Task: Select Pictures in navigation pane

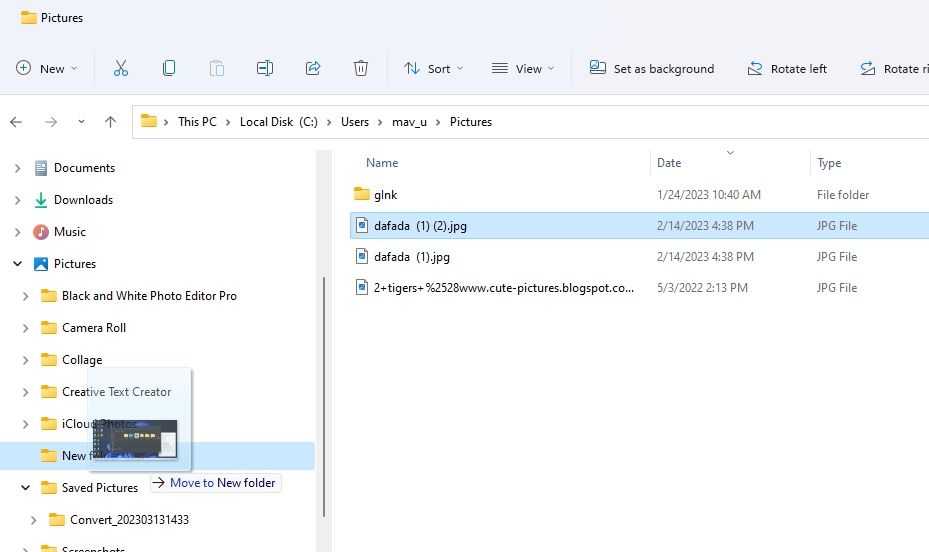Action: click(x=75, y=264)
